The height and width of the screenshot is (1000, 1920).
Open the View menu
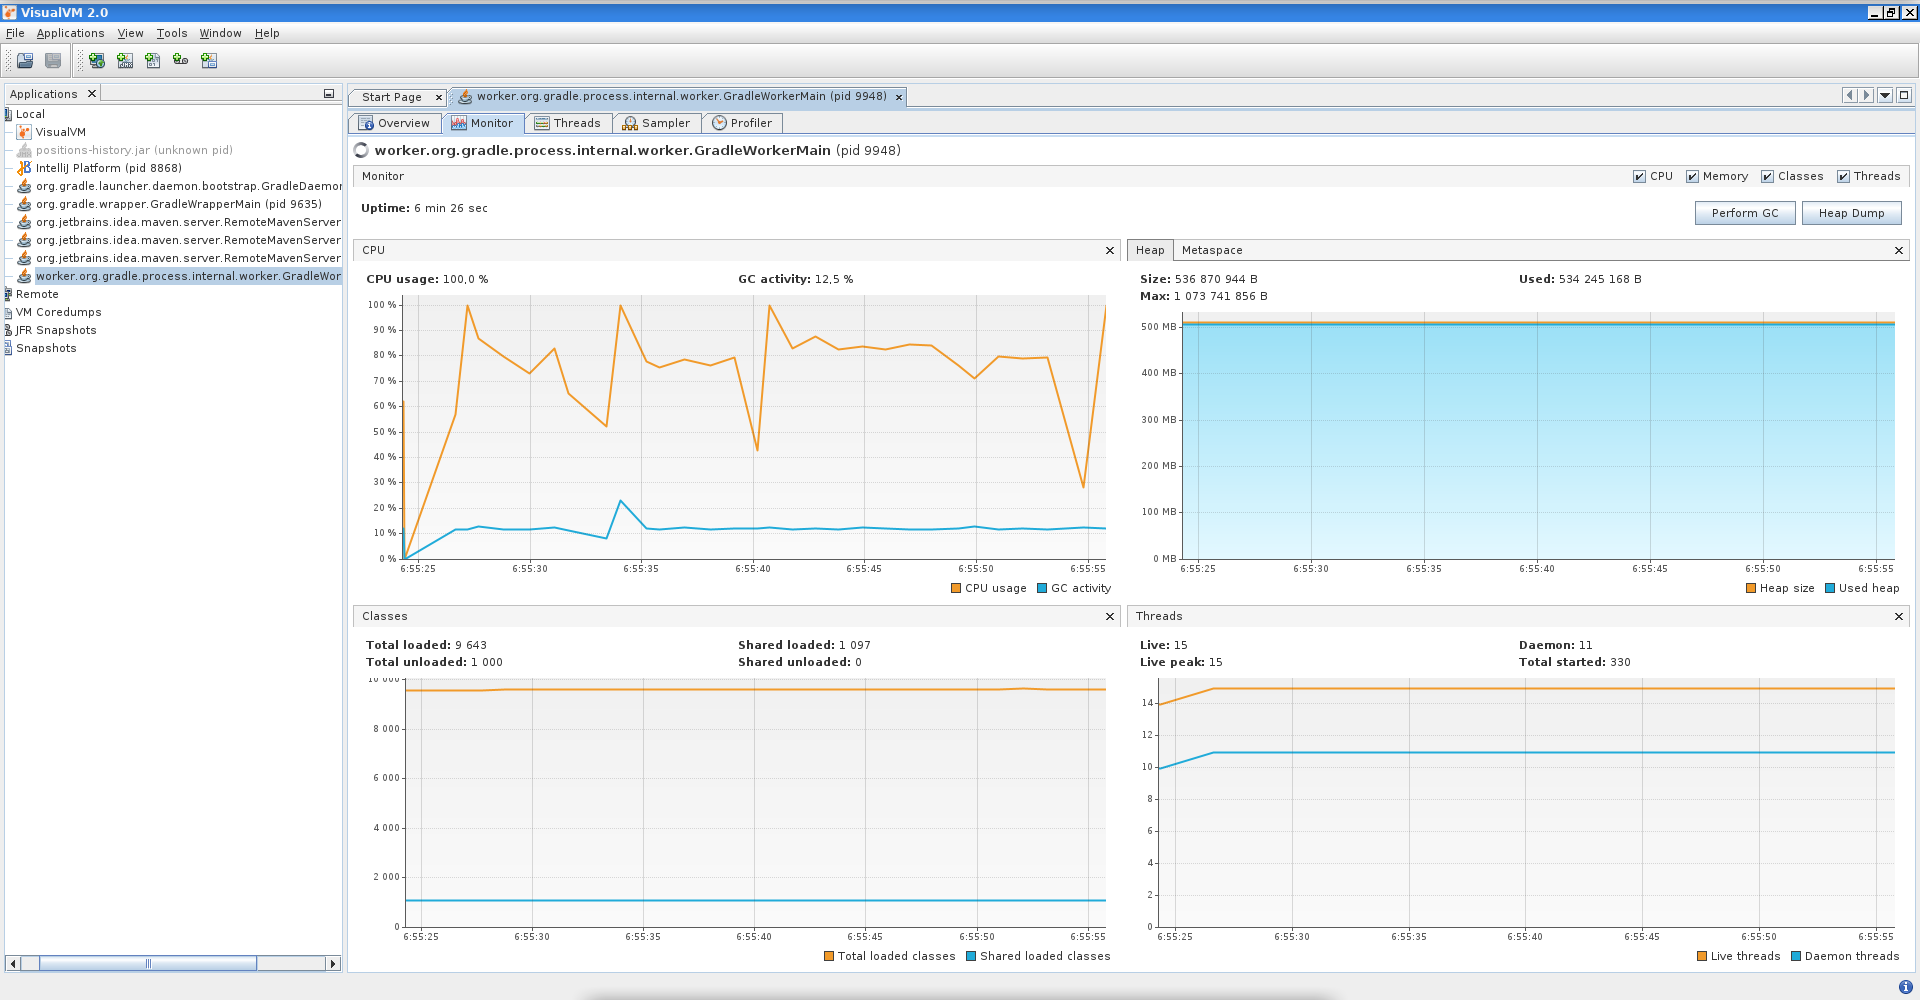(x=130, y=33)
